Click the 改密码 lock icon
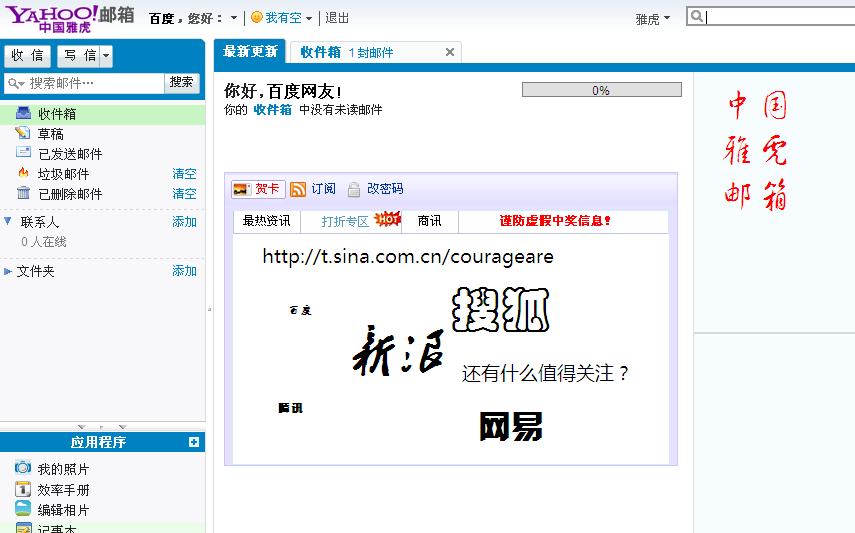 click(x=354, y=189)
